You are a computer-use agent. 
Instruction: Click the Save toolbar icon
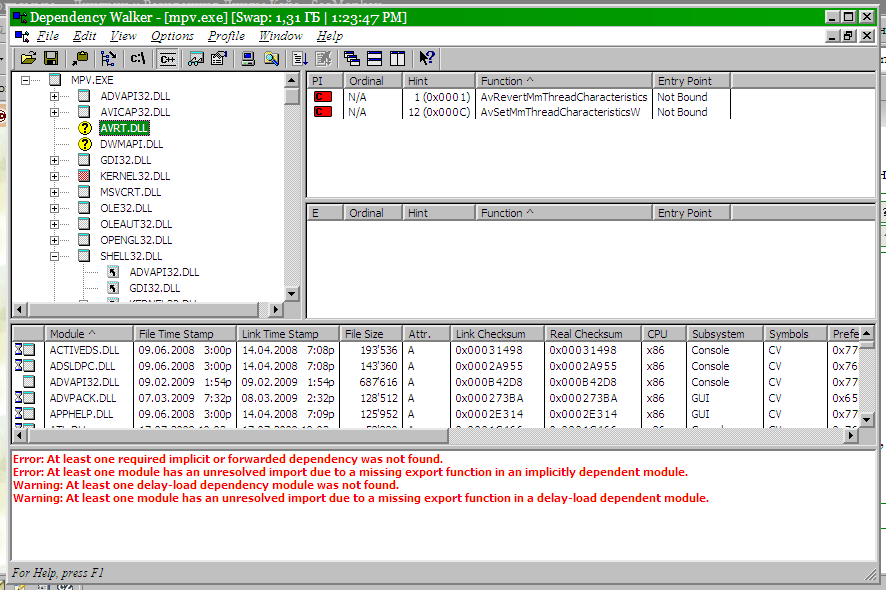(x=50, y=59)
